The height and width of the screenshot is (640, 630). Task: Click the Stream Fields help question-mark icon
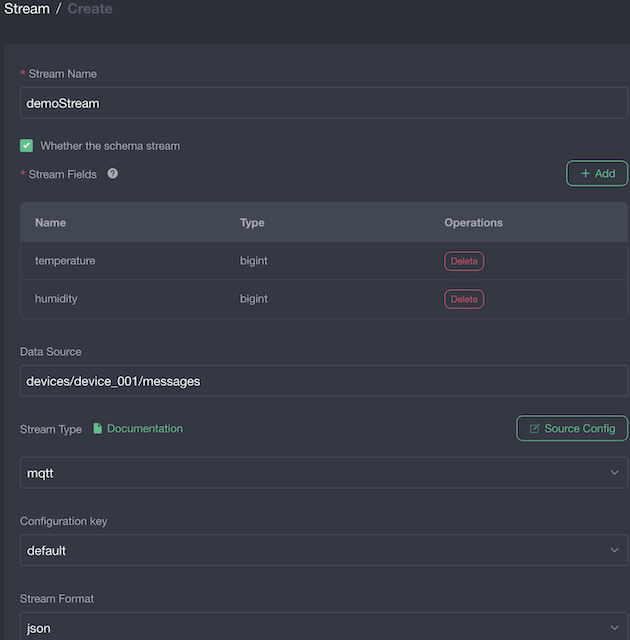[113, 174]
